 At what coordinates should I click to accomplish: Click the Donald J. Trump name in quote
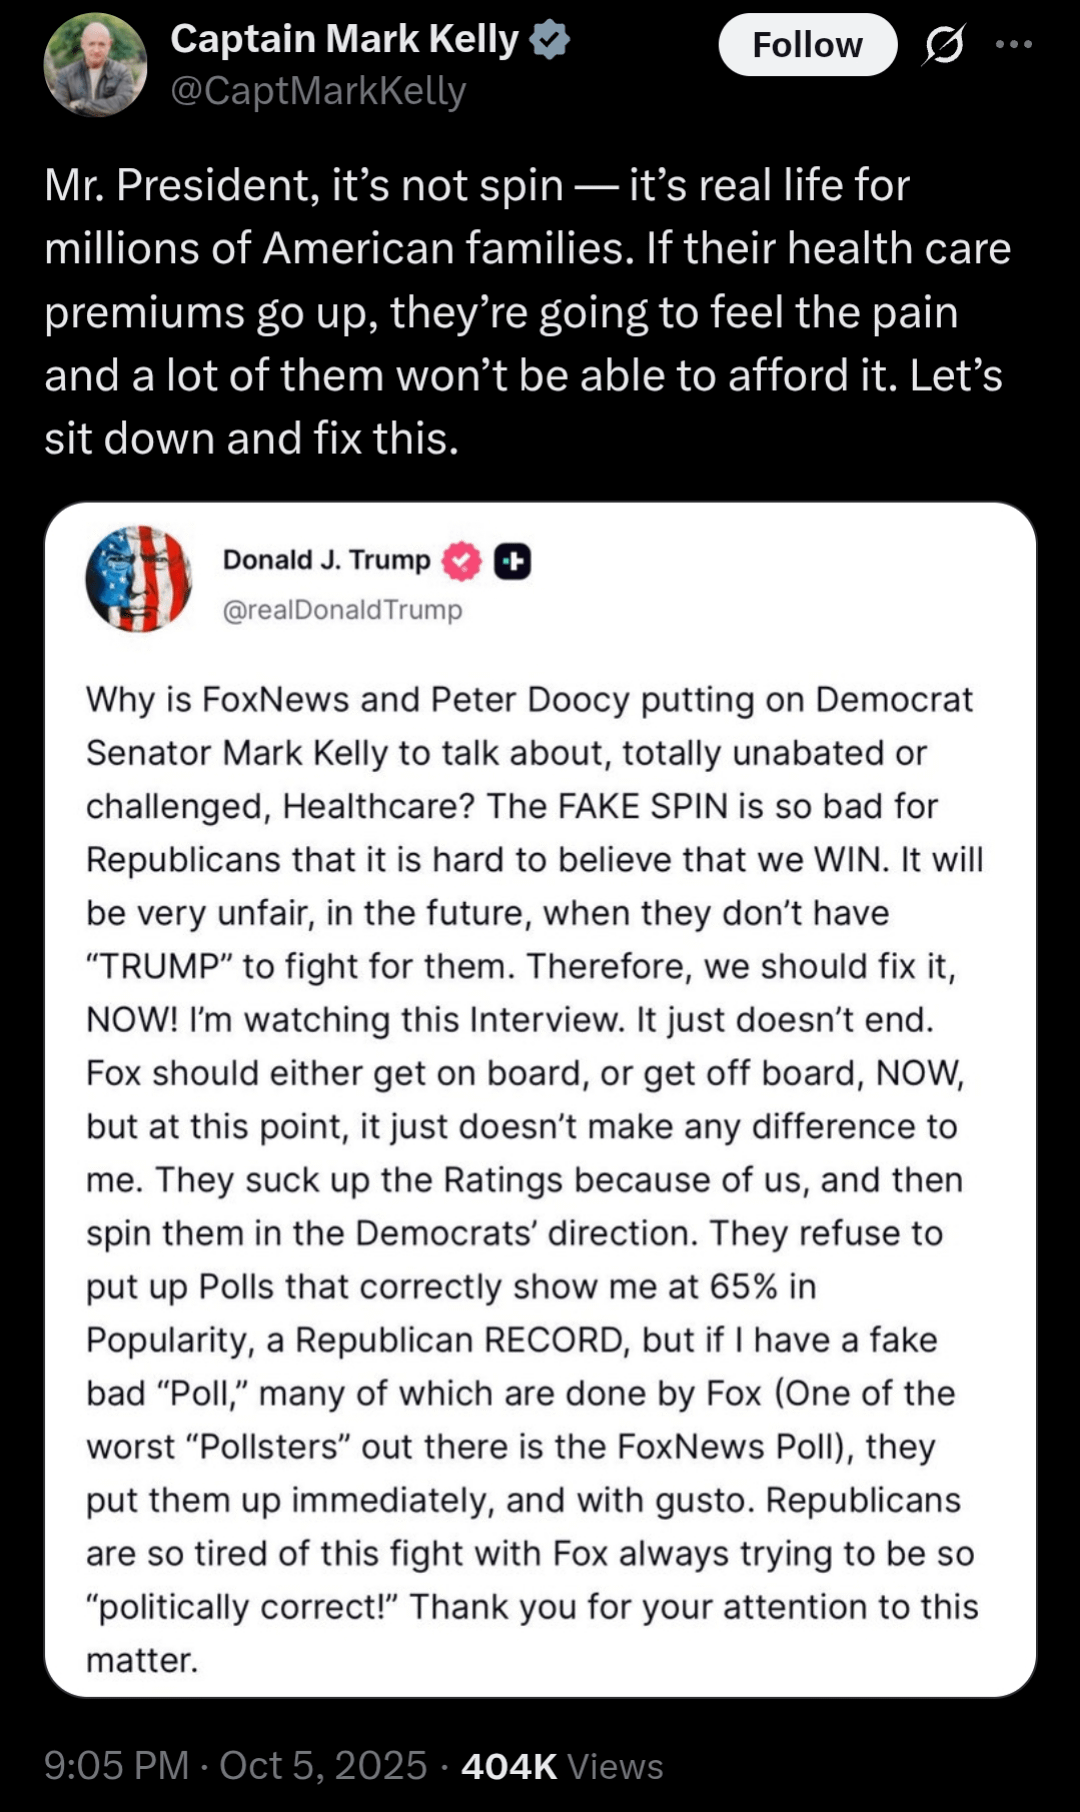[326, 560]
